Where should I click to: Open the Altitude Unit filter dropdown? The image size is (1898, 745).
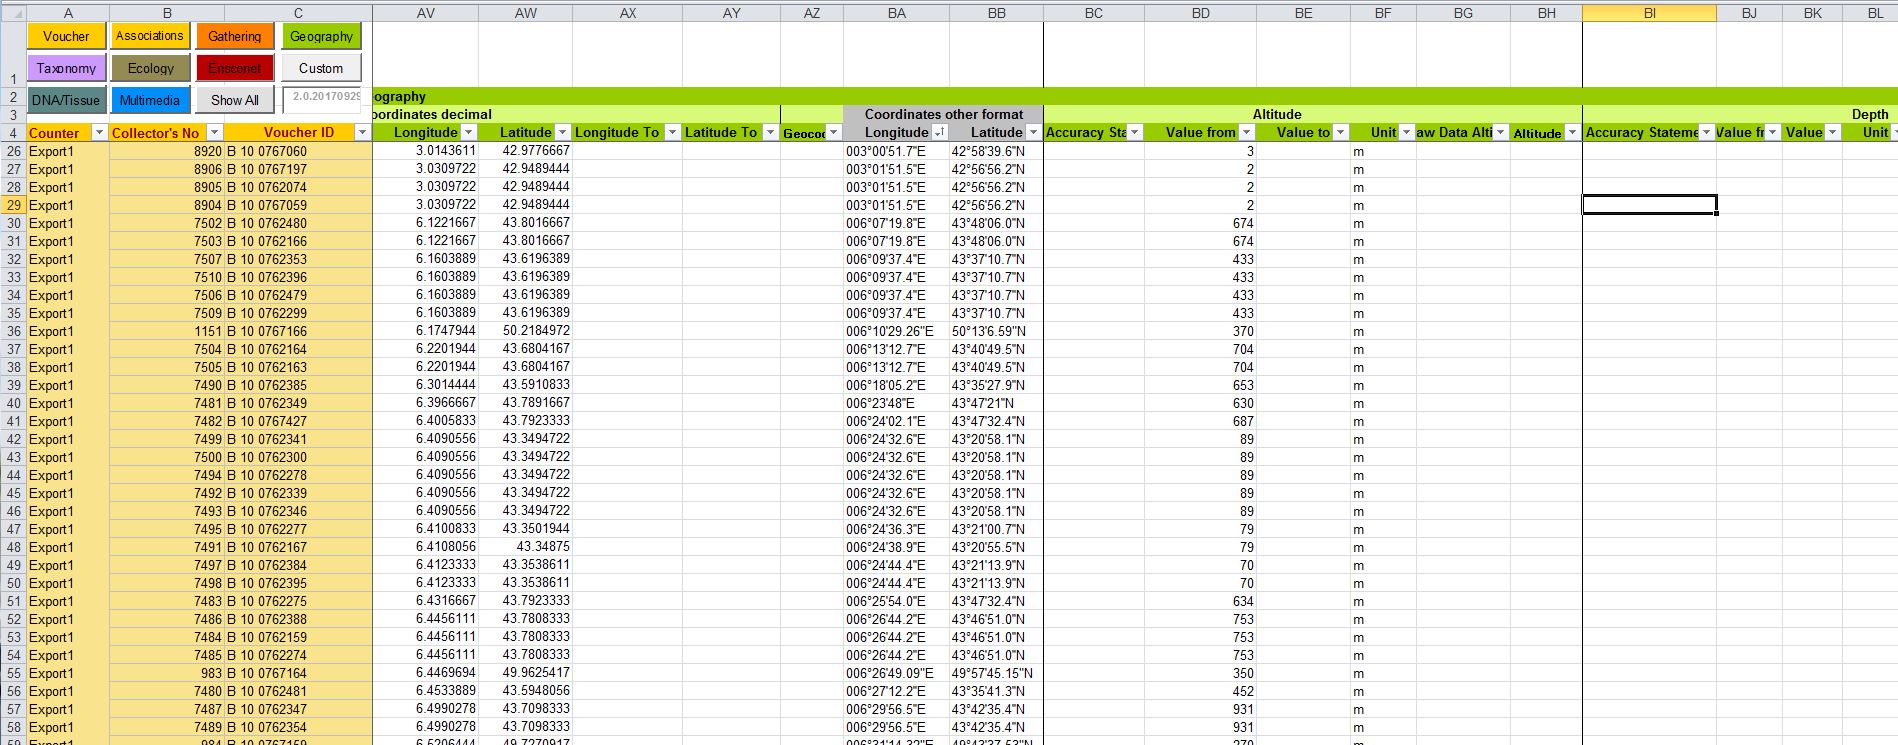(x=1406, y=133)
